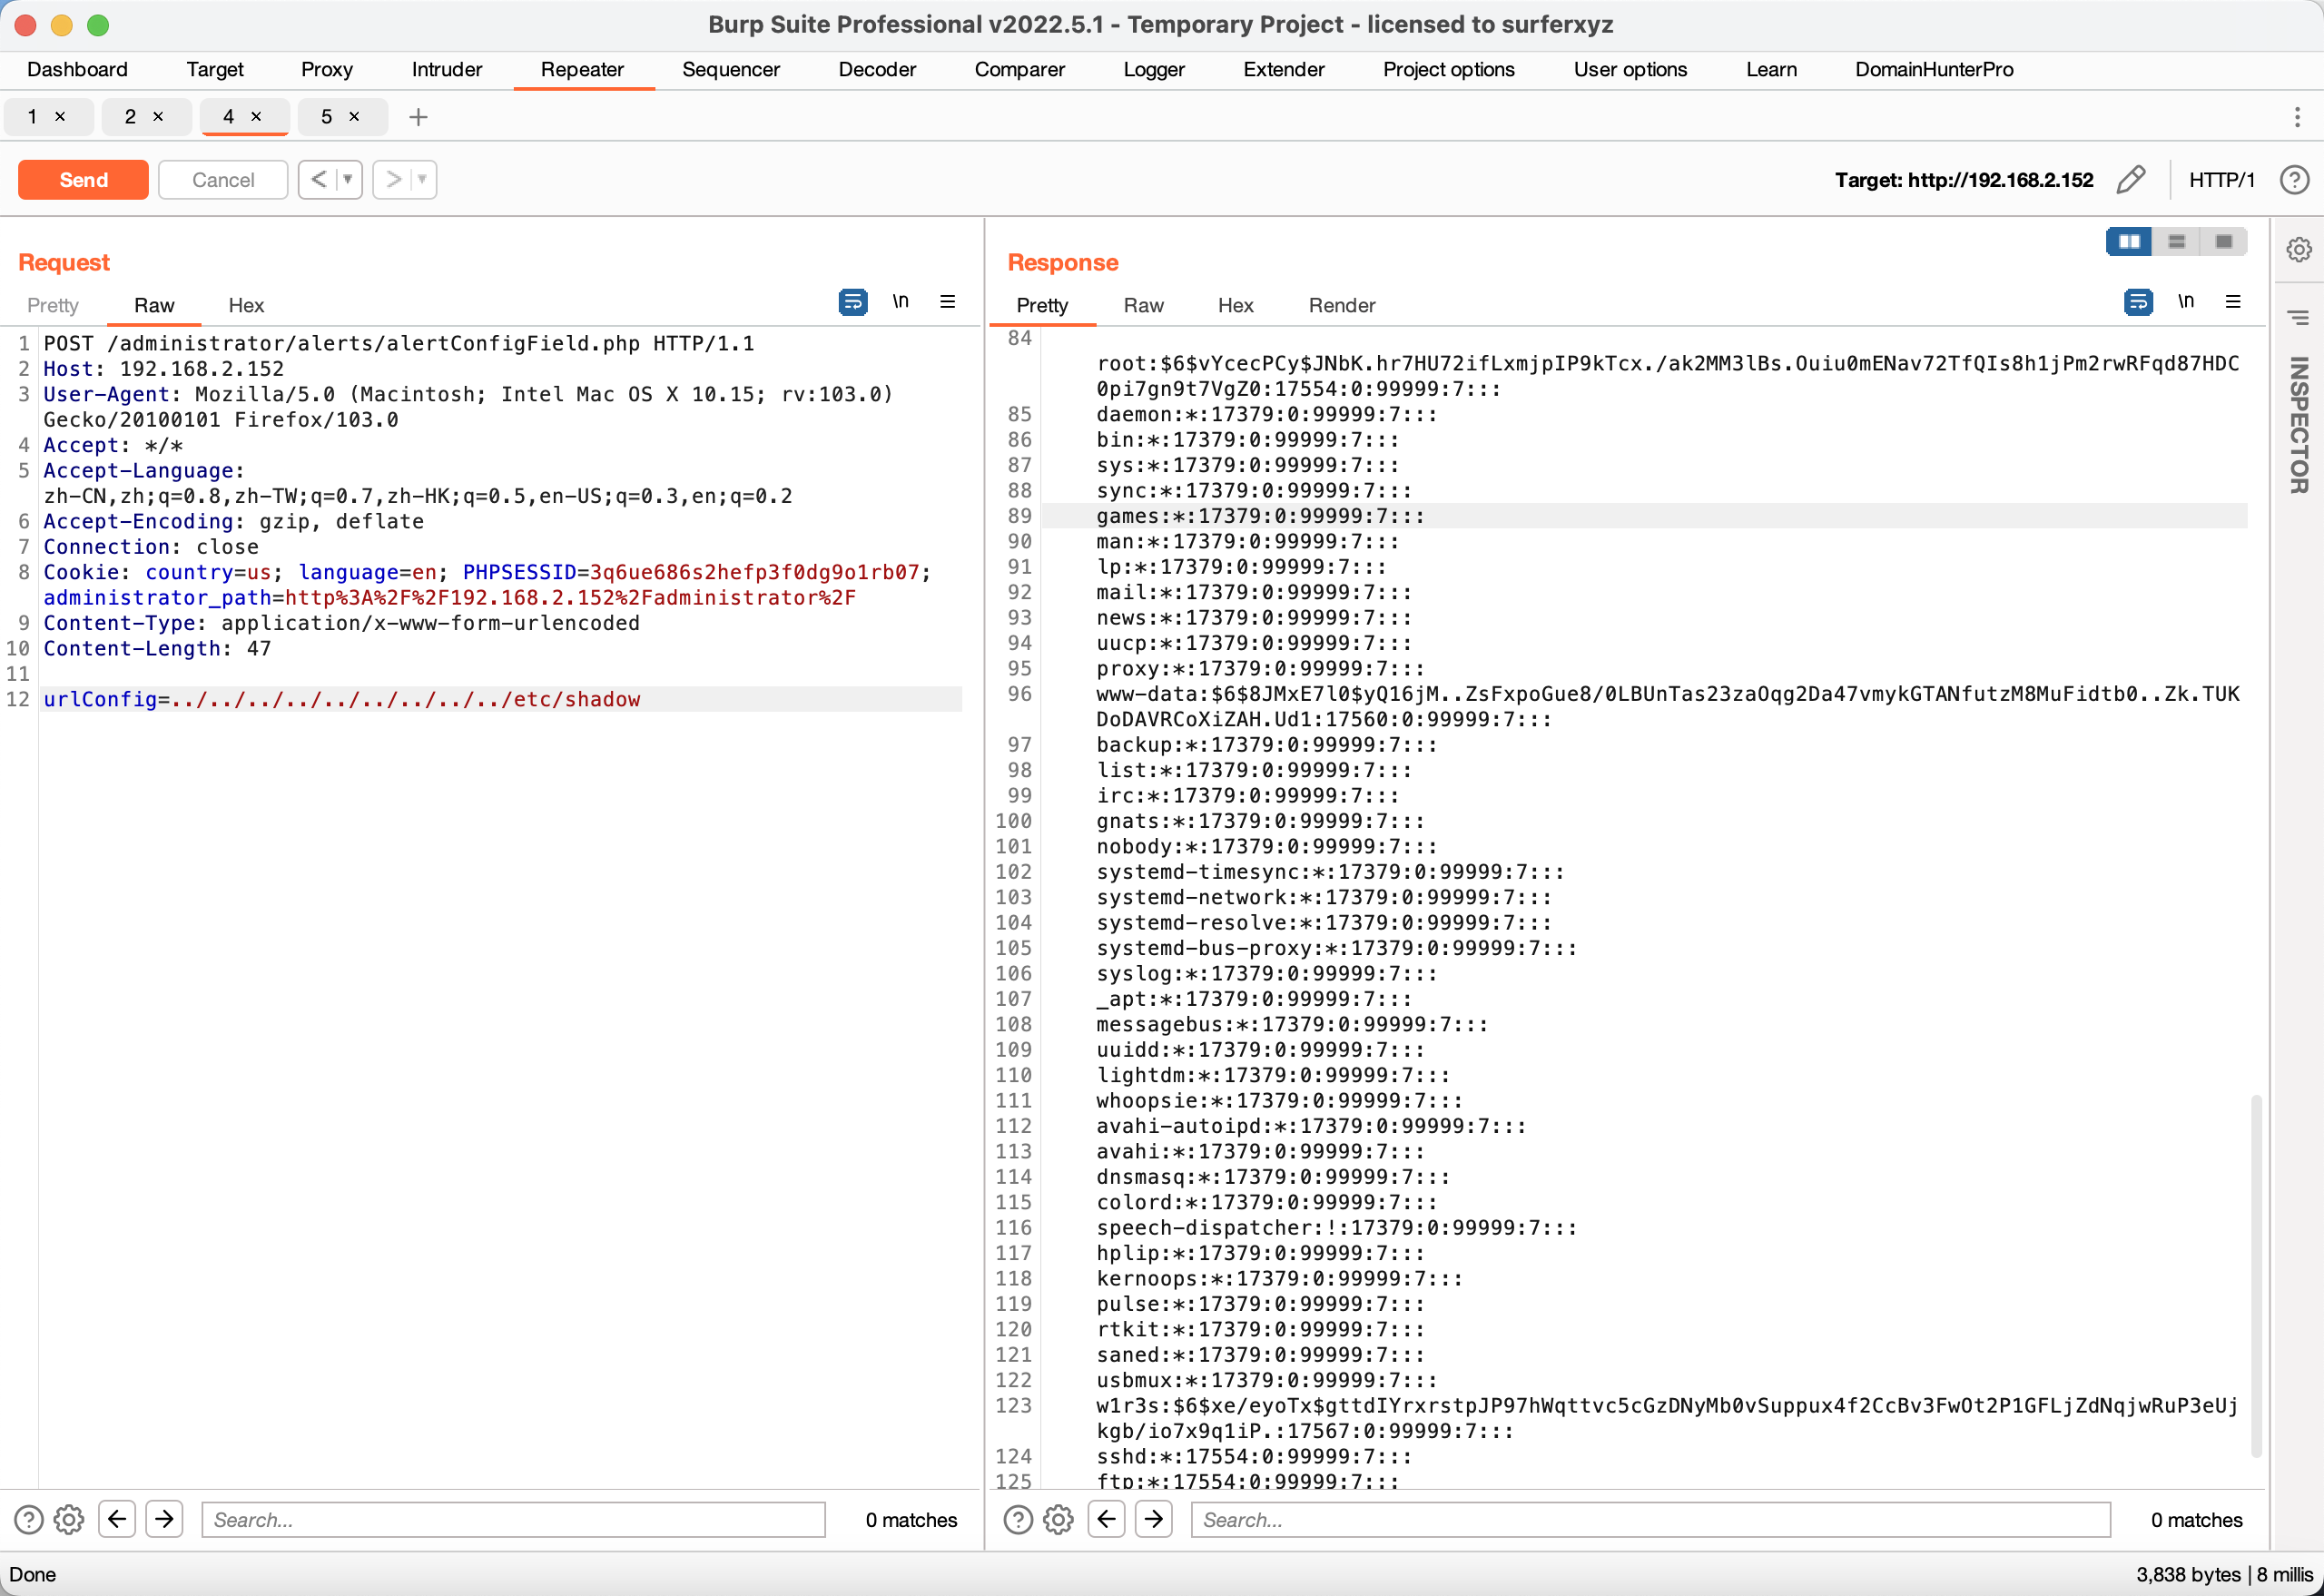Screen dimensions: 2324x1596
Task: Edit target with the pencil icon
Action: tap(2130, 180)
